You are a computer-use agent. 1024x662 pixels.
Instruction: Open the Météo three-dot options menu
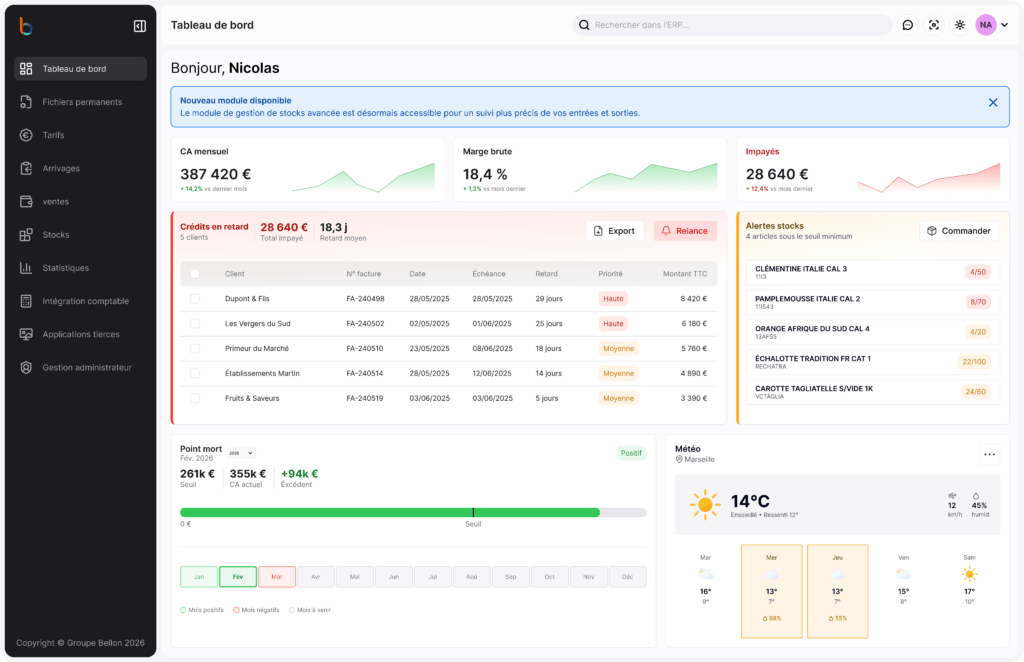tap(989, 454)
